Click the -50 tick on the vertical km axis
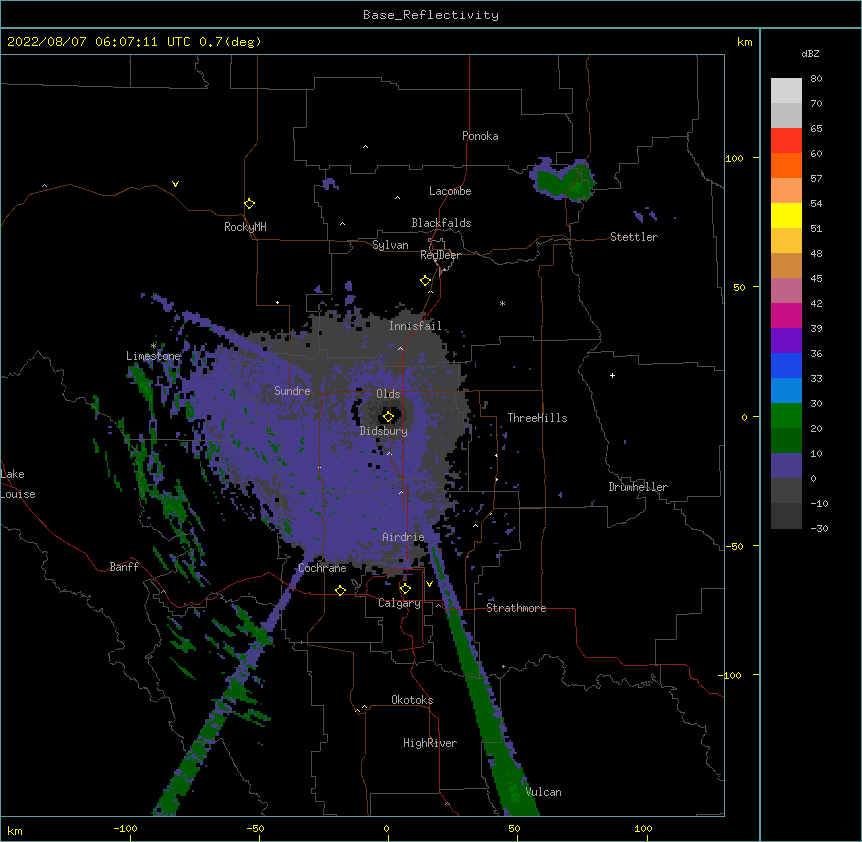 pyautogui.click(x=734, y=546)
